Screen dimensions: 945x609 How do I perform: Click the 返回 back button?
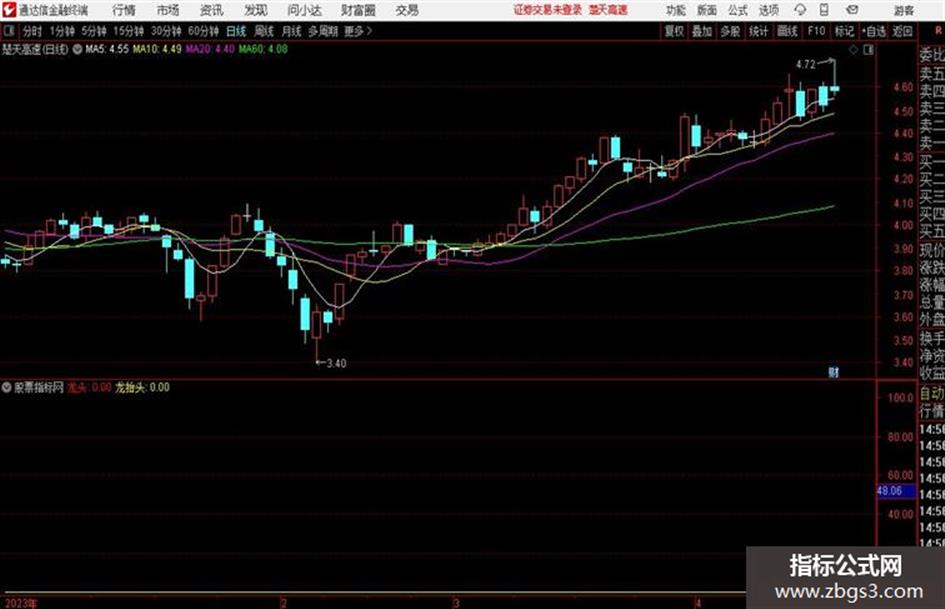coord(902,31)
